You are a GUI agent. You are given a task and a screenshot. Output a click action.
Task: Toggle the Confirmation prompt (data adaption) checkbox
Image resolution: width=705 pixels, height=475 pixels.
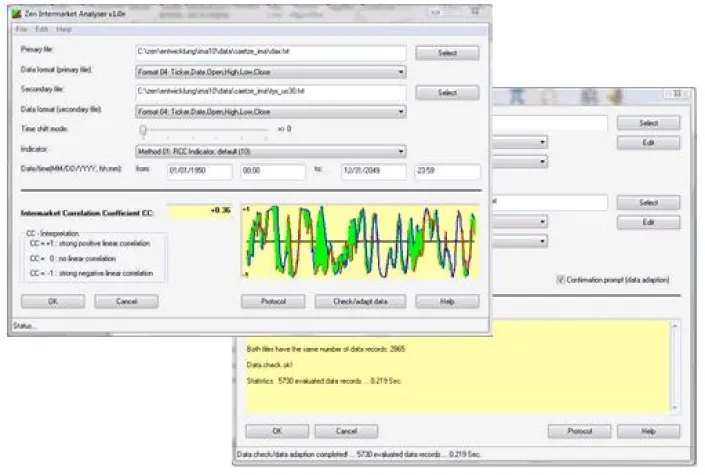coord(561,280)
